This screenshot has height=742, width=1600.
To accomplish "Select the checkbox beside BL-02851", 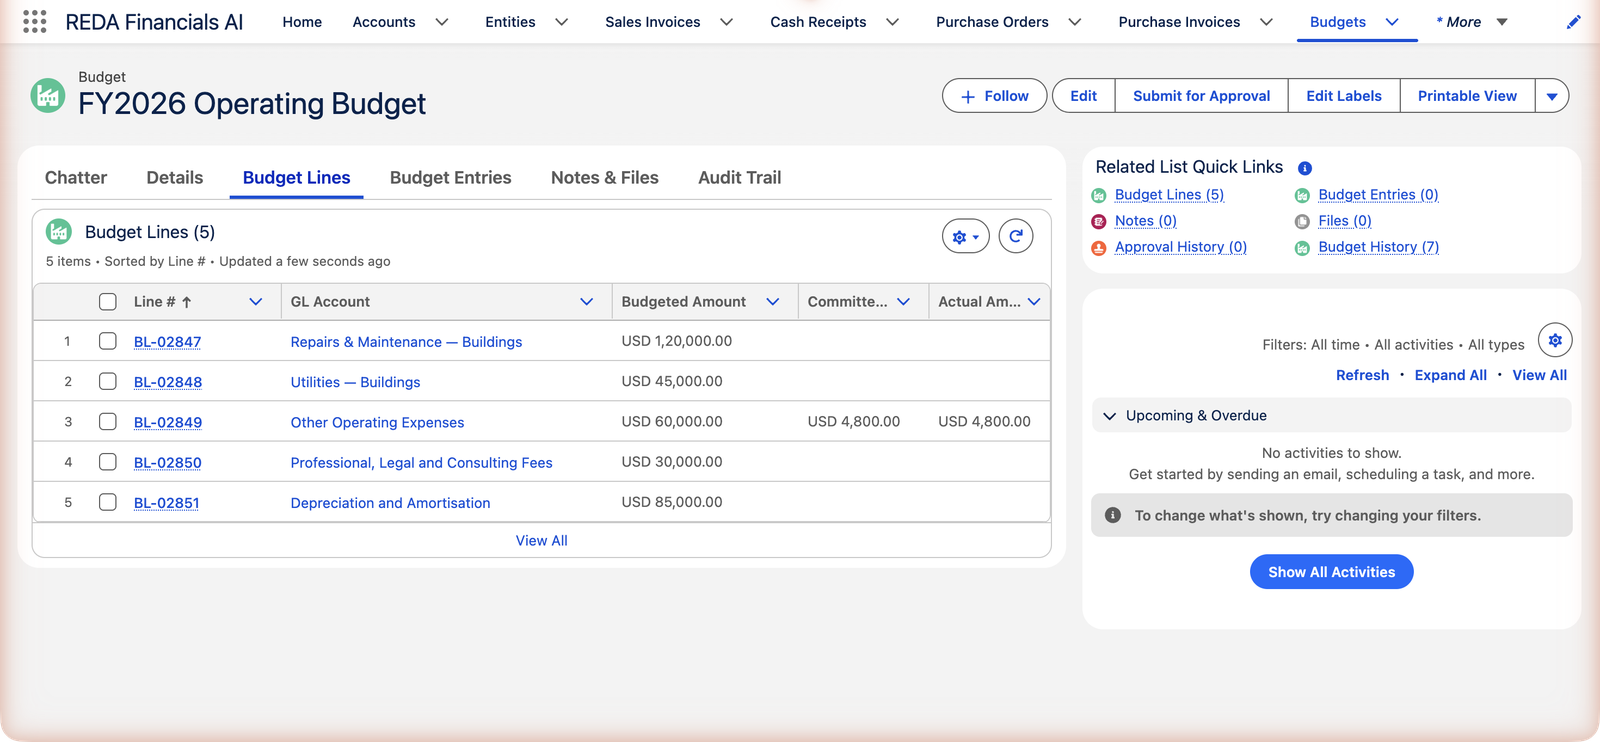I will 108,502.
